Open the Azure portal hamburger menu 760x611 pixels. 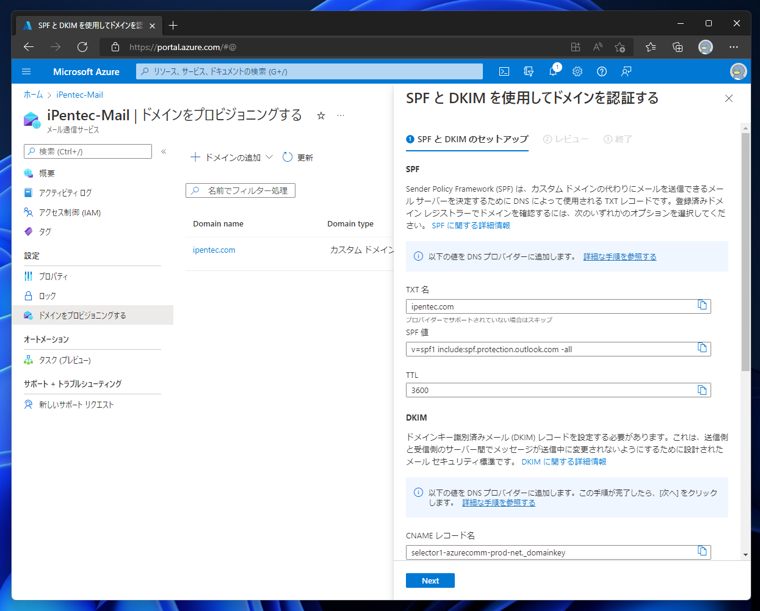(26, 72)
